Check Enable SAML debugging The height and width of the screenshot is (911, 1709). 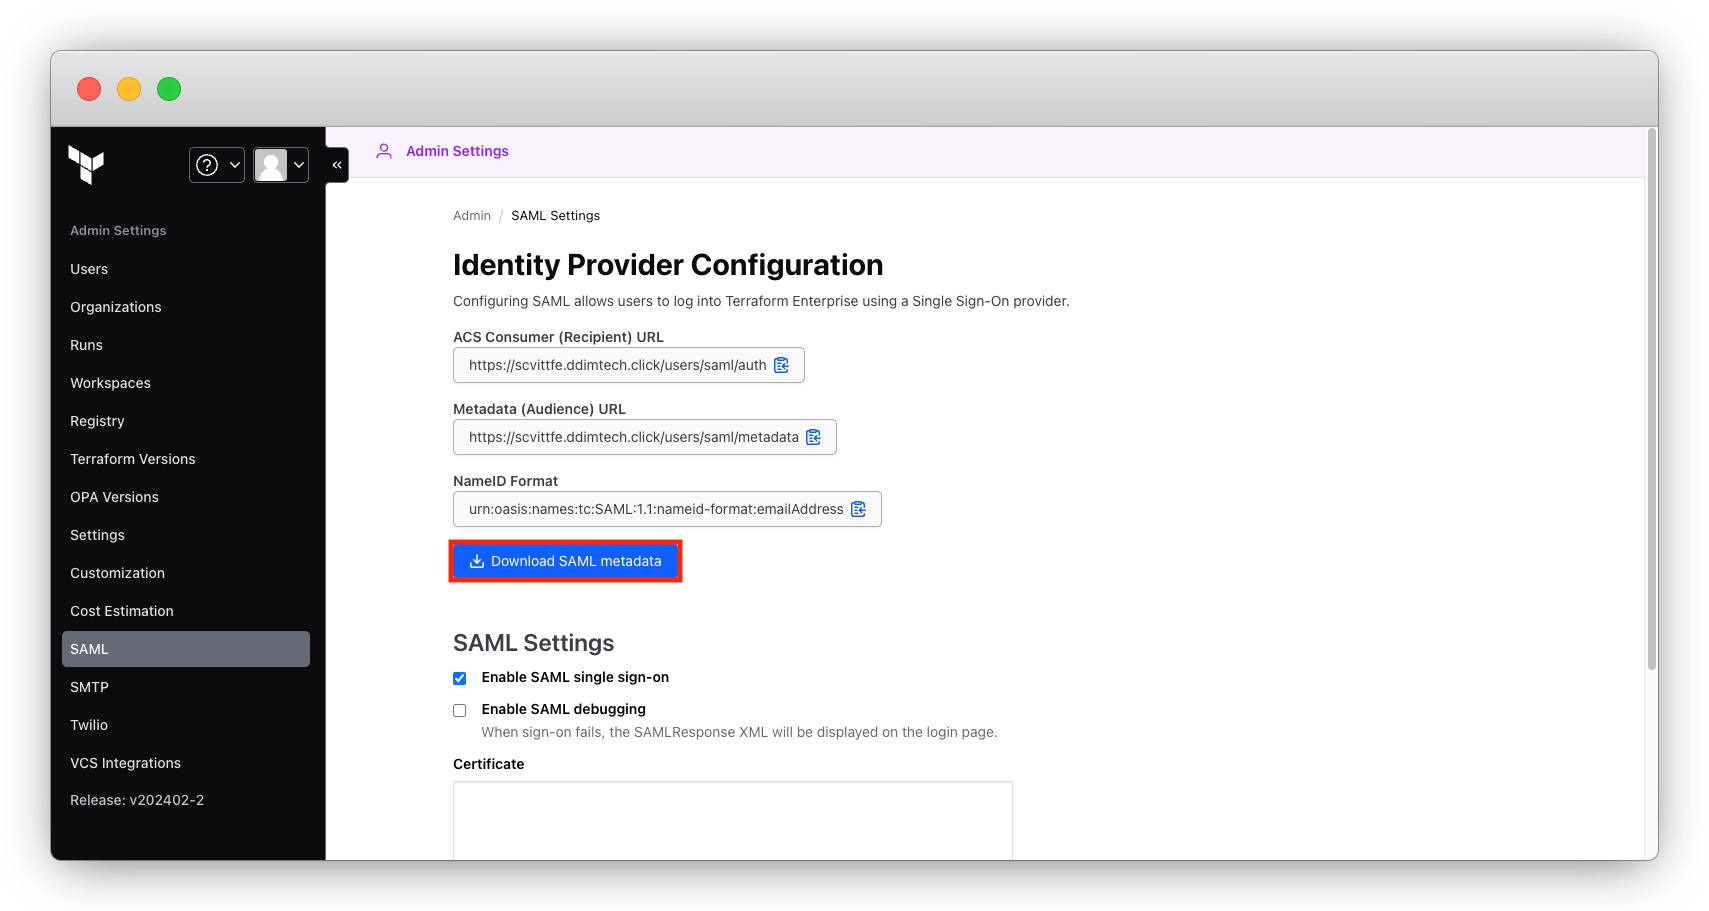click(x=460, y=710)
